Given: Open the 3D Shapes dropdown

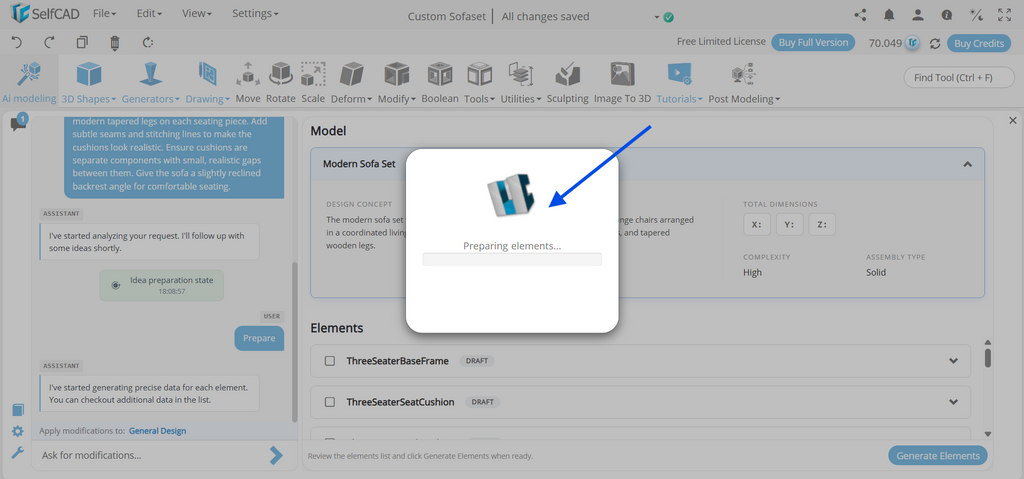Looking at the screenshot, I should tap(89, 82).
